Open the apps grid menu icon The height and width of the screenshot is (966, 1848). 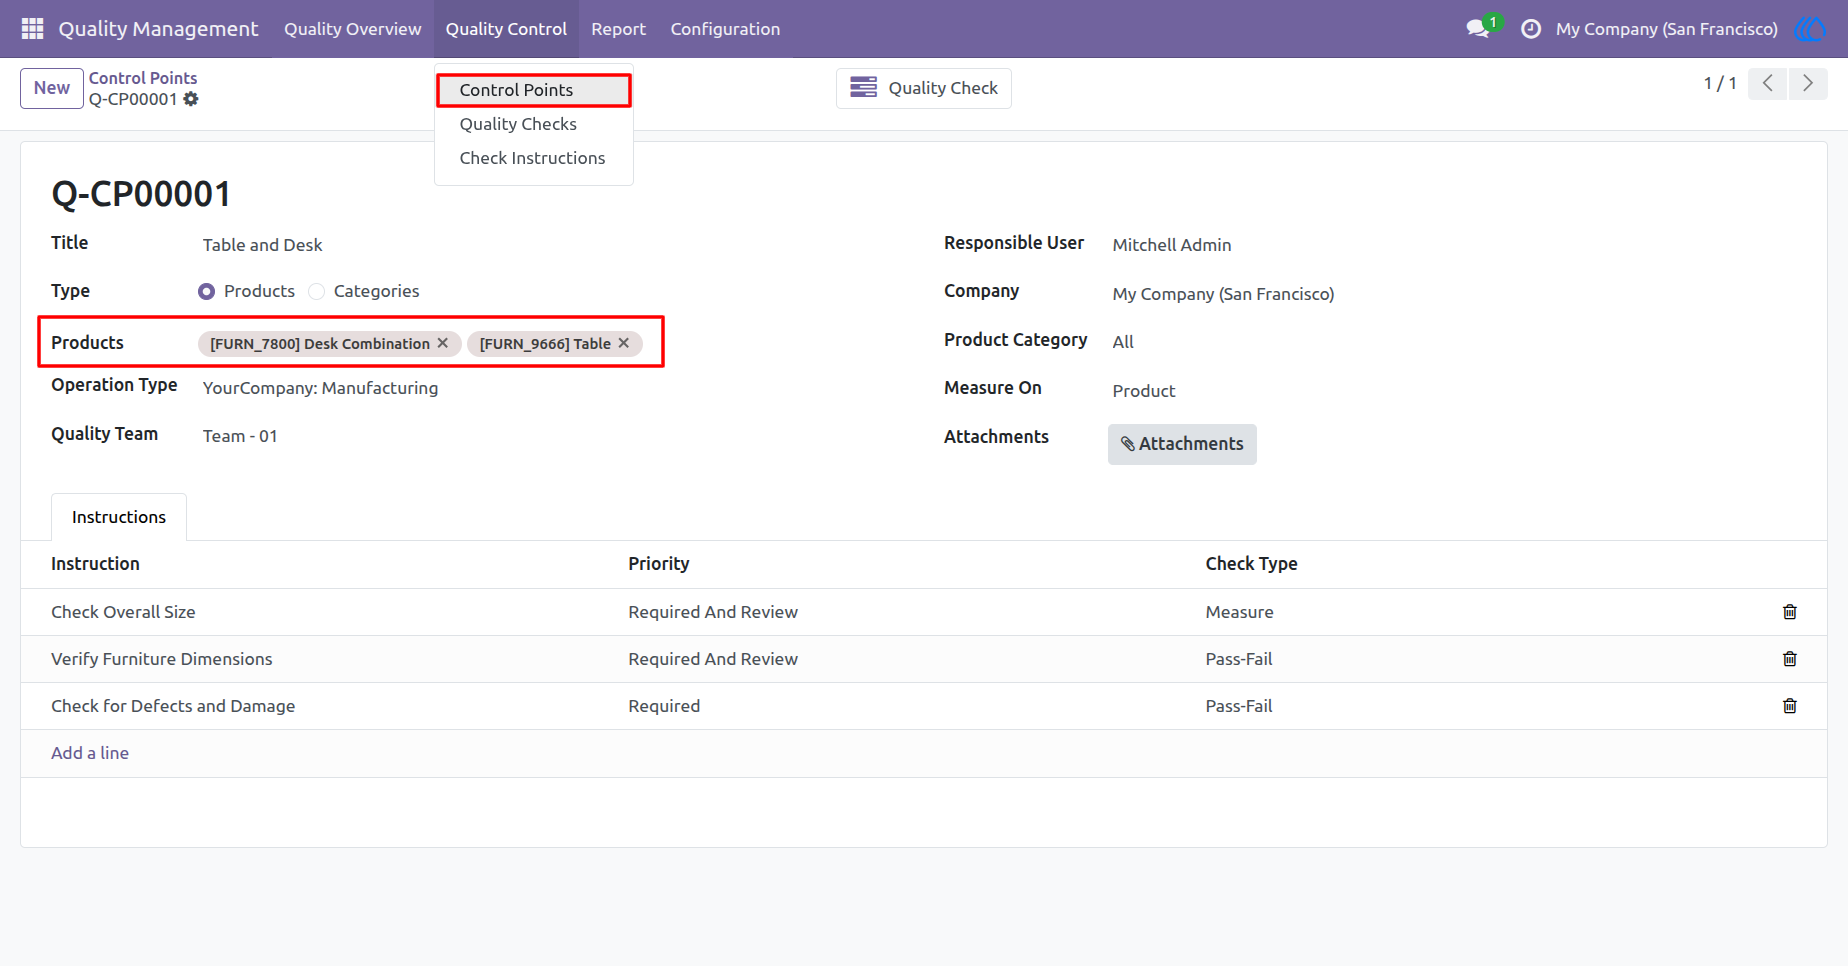[32, 29]
